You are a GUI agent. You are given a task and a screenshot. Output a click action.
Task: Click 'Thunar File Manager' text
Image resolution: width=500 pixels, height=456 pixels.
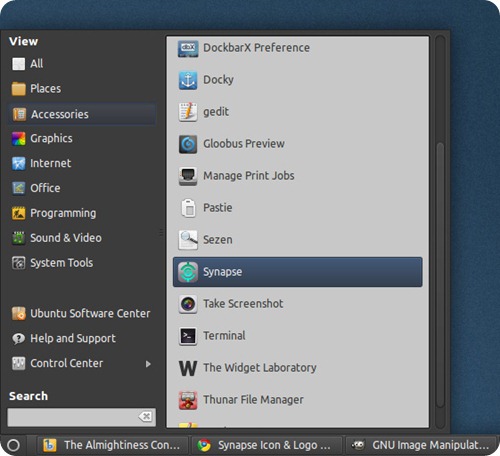(x=253, y=400)
